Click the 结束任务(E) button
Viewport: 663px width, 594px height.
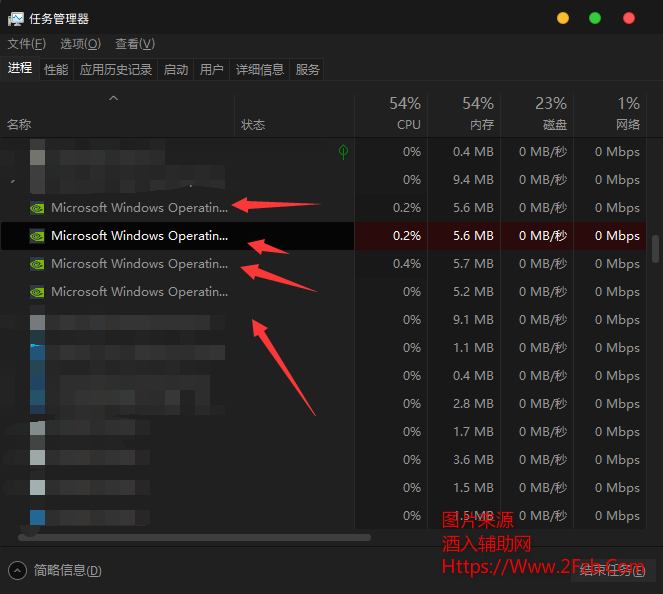tap(613, 570)
